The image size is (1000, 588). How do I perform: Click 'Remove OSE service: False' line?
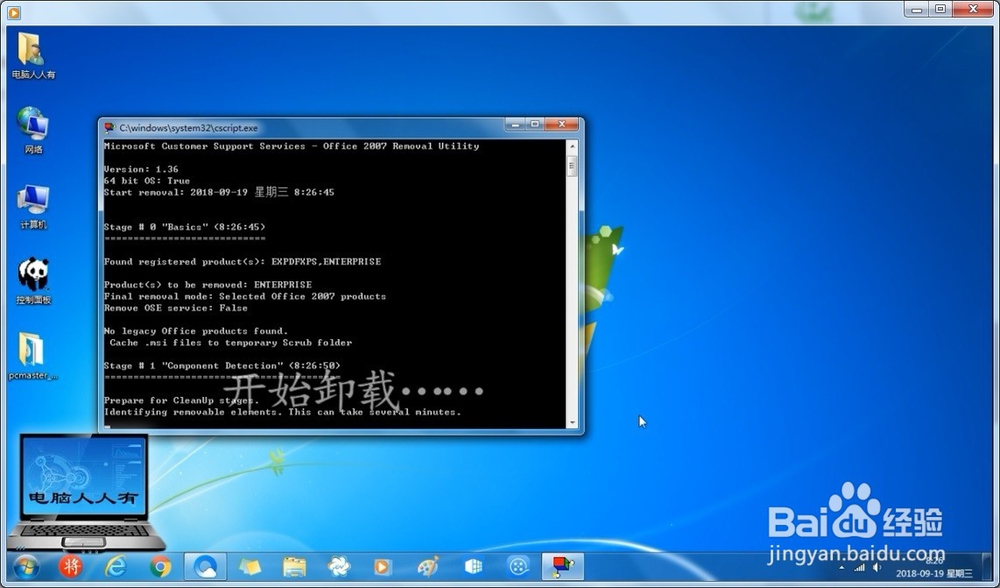point(175,308)
